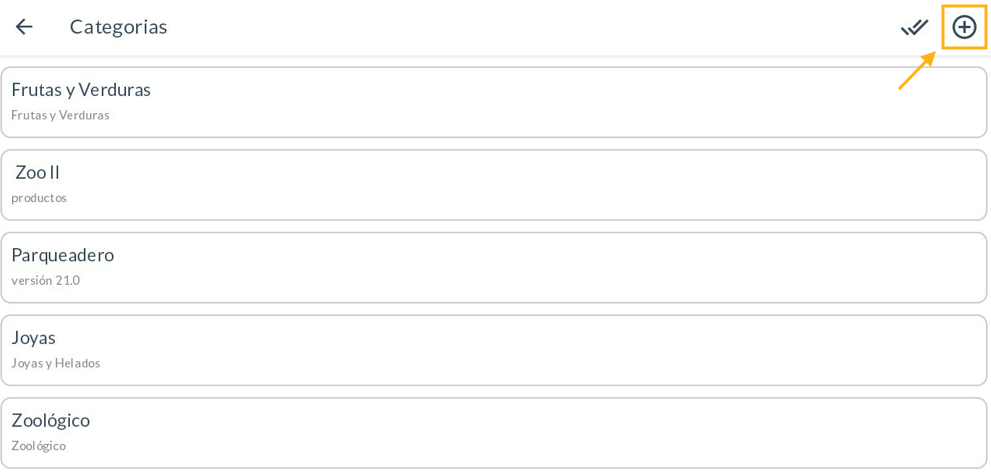
Task: Click the orange arrow annotation
Action: [916, 70]
